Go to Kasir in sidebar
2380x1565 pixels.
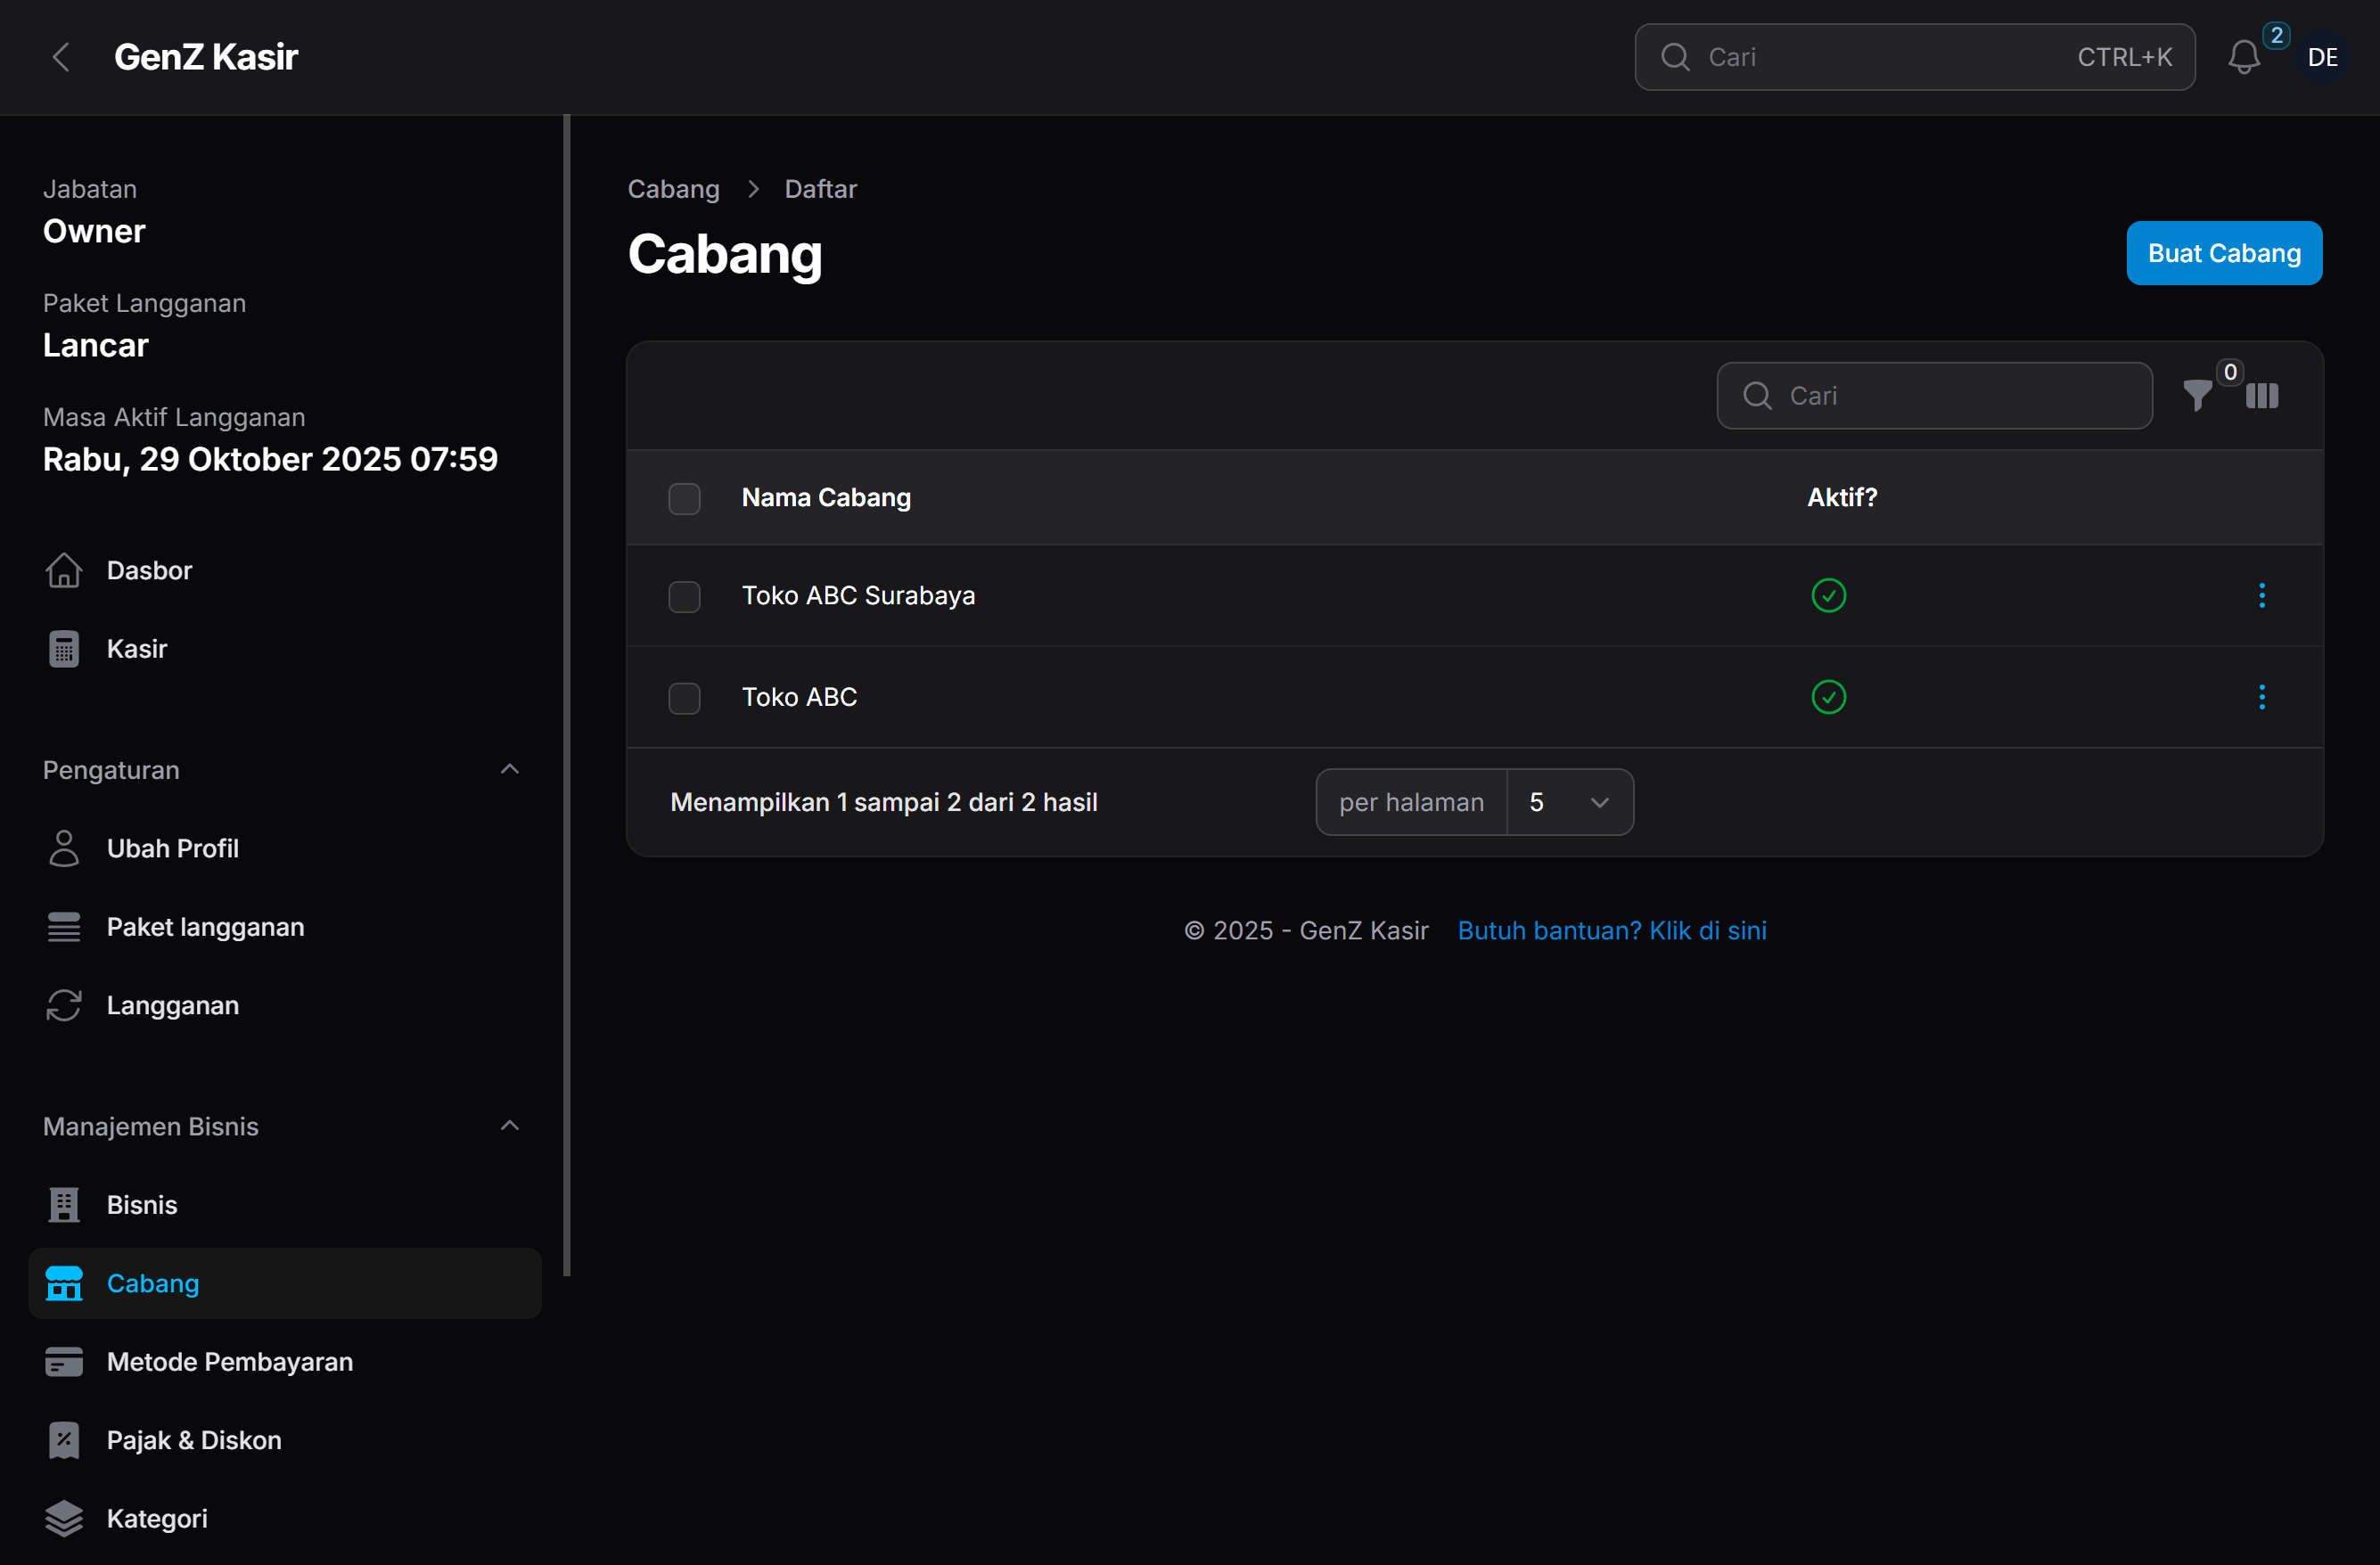[x=137, y=649]
